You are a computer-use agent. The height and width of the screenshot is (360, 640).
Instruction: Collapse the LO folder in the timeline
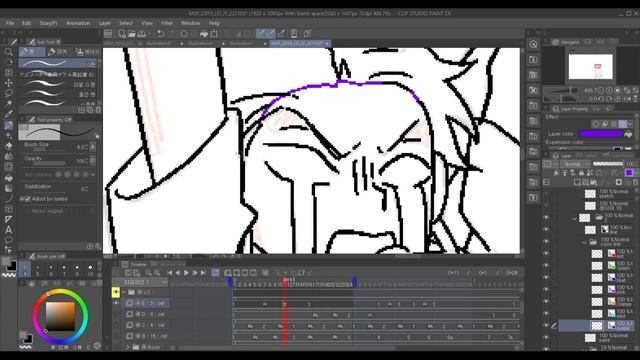pos(124,292)
